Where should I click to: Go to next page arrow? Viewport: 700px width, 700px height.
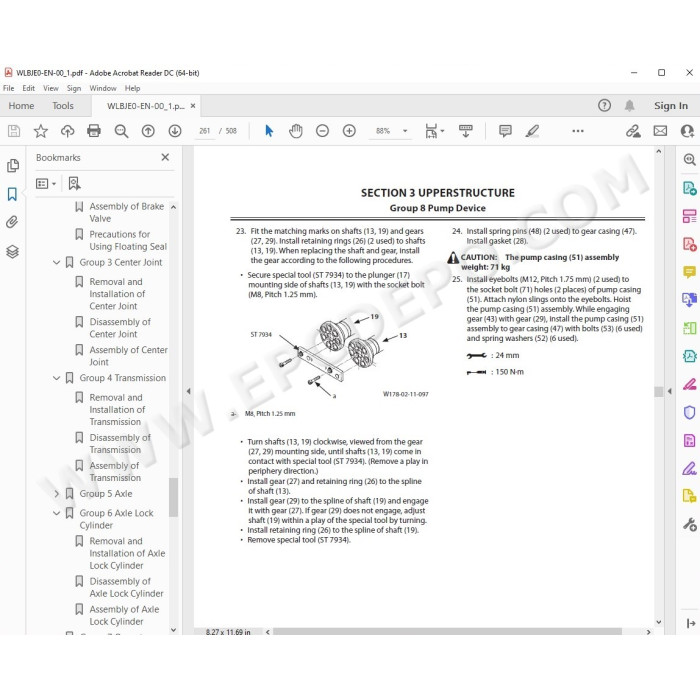[x=175, y=131]
